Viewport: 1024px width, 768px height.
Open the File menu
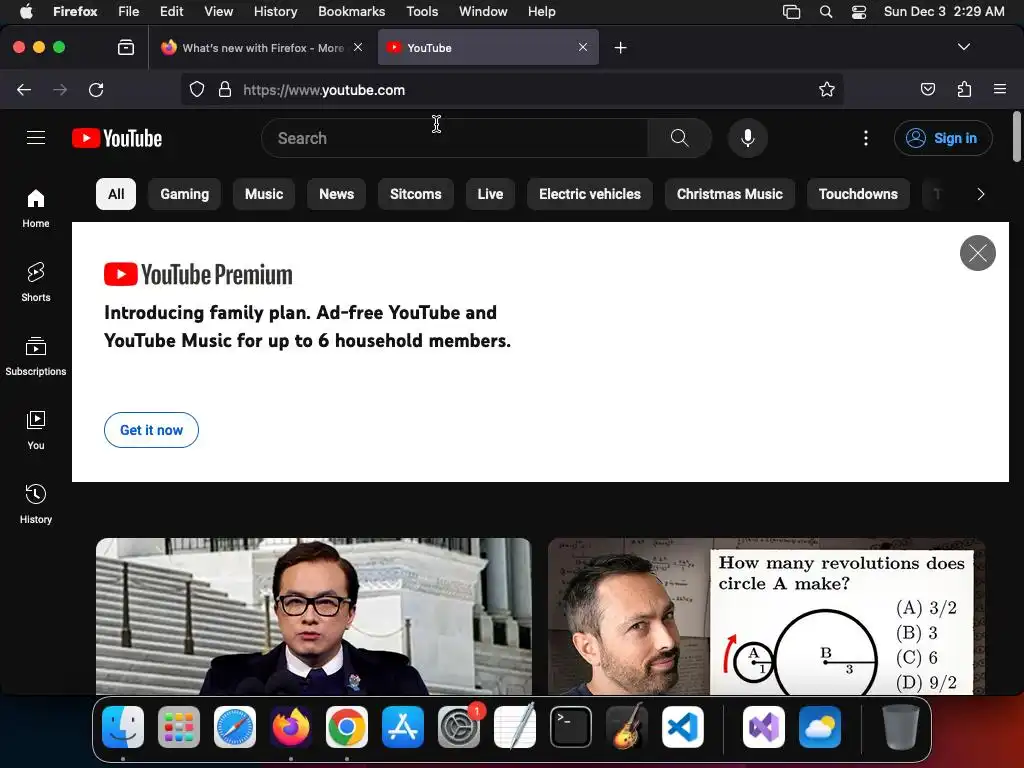(x=129, y=11)
